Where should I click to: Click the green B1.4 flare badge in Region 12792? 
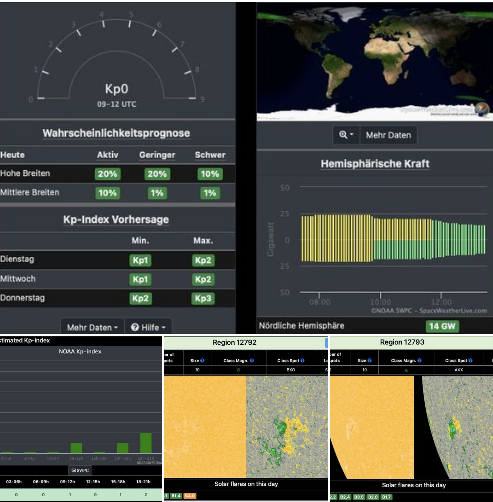pos(176,496)
